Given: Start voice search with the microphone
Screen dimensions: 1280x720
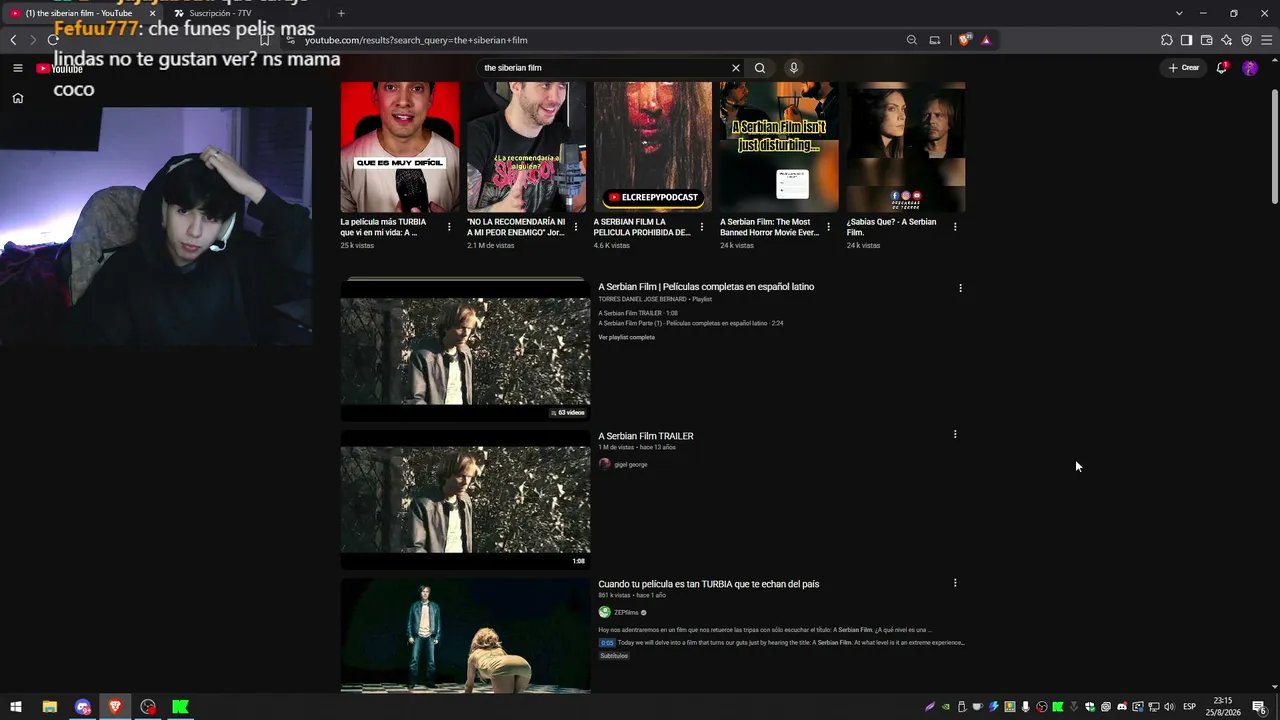Looking at the screenshot, I should (794, 68).
